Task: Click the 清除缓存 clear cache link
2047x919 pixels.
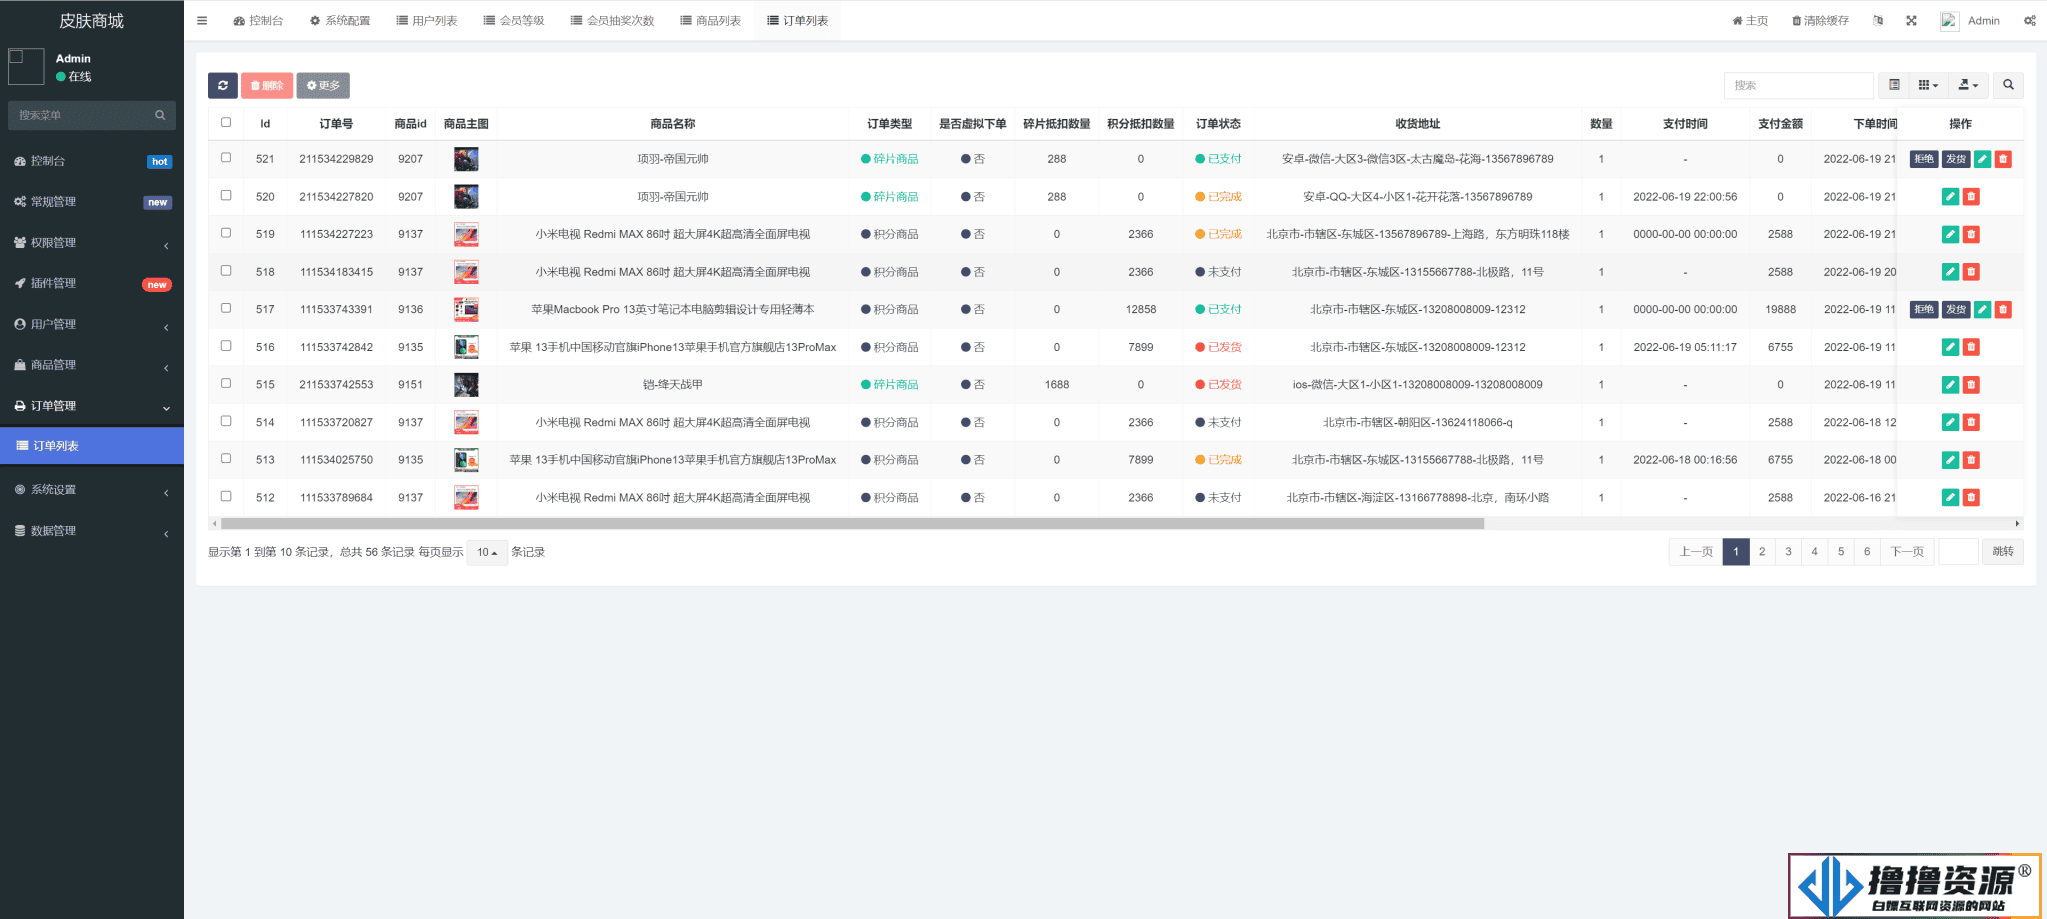Action: tap(1820, 20)
